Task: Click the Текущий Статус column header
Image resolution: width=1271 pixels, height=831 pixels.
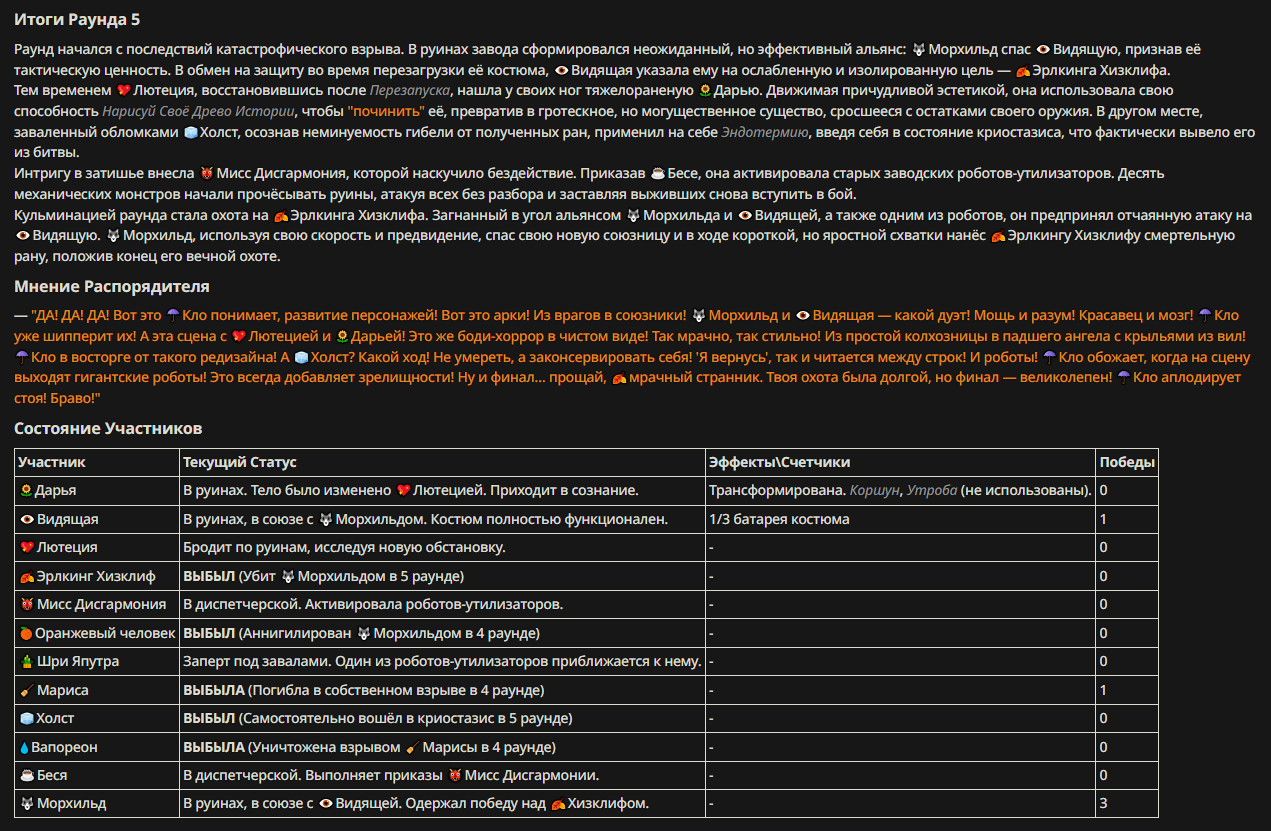Action: click(x=240, y=462)
